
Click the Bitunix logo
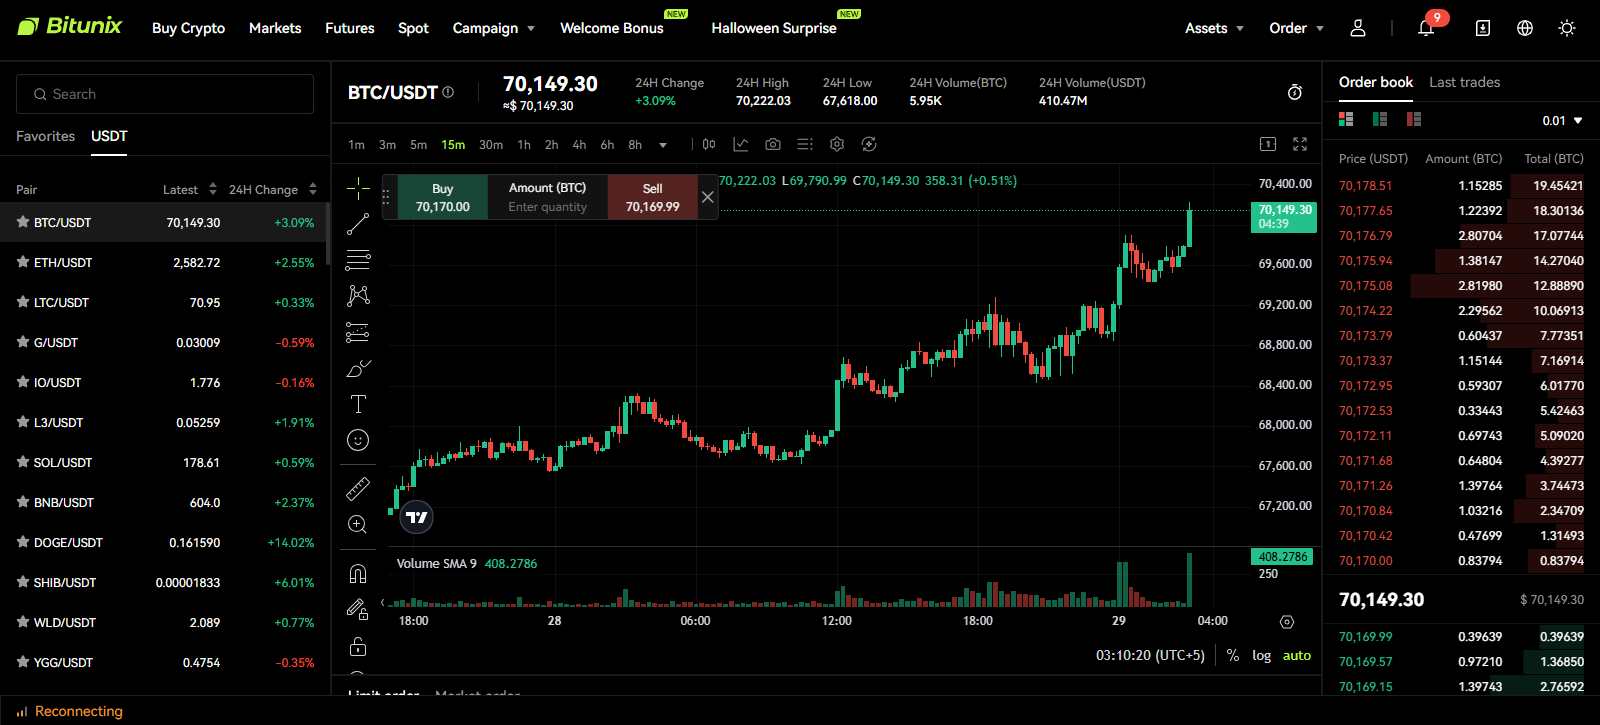pos(70,26)
